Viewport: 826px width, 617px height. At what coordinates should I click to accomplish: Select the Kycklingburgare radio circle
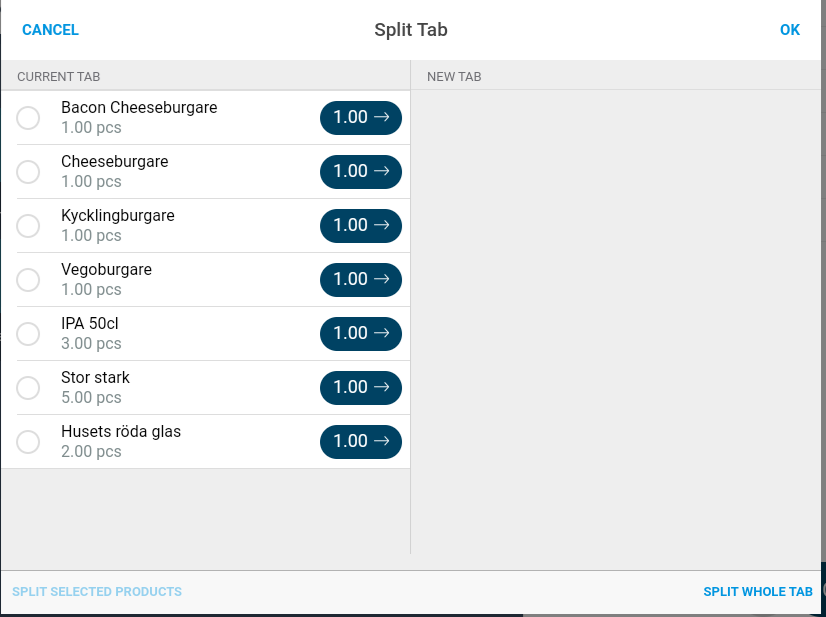(28, 226)
